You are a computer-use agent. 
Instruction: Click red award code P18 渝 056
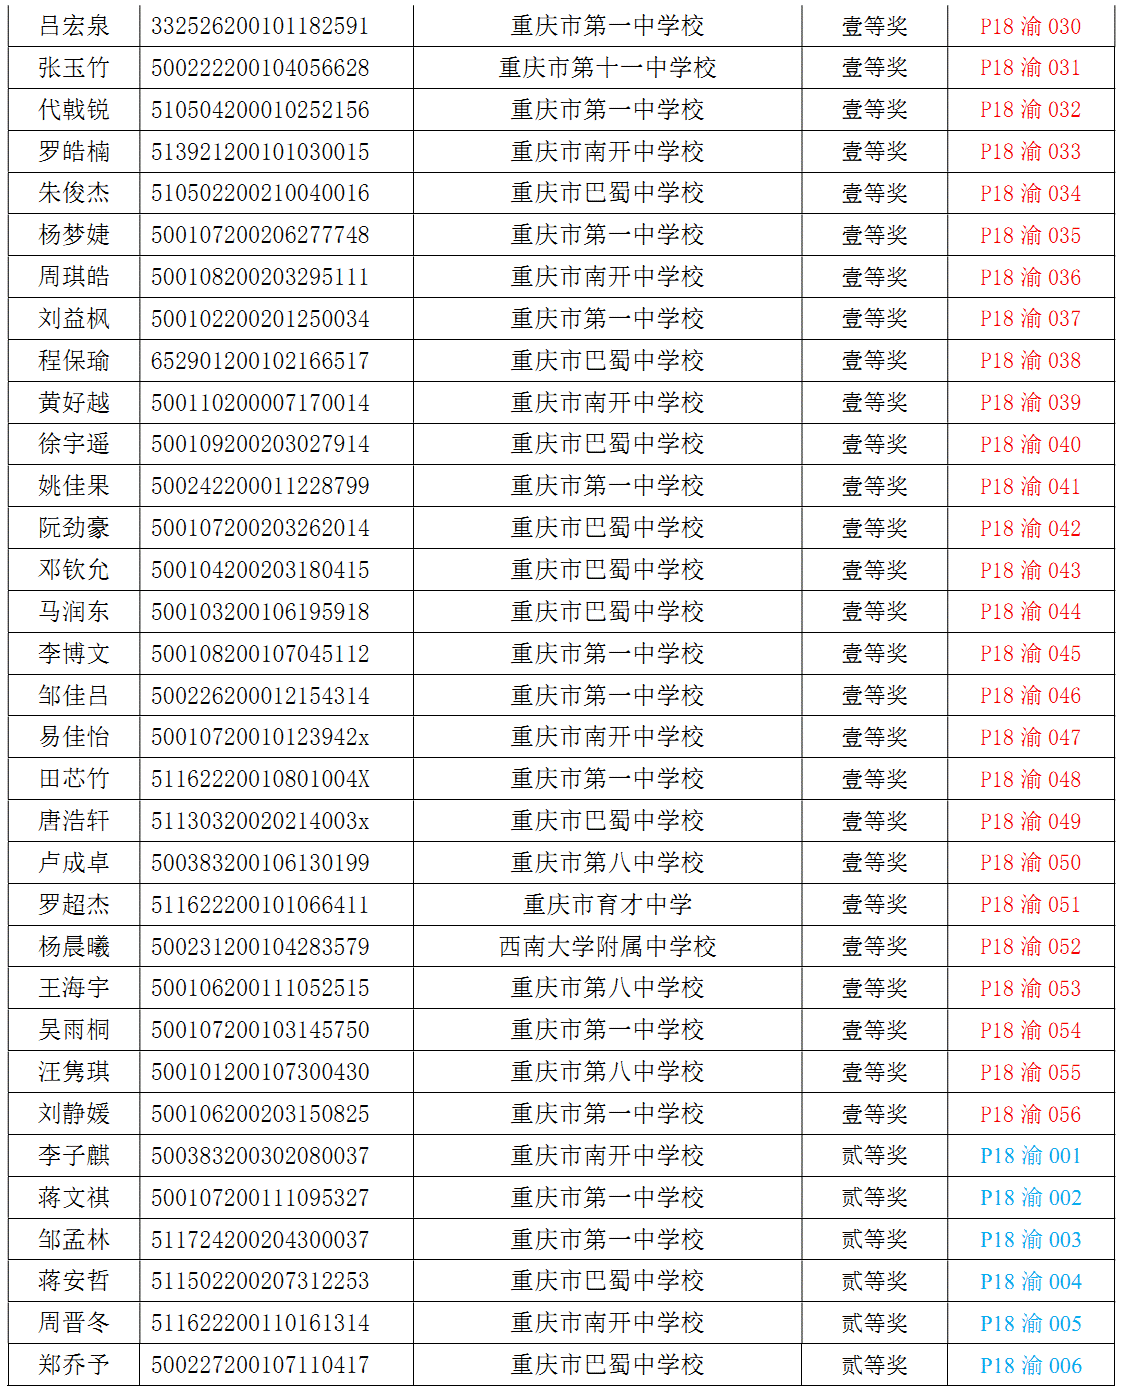(x=1030, y=1115)
